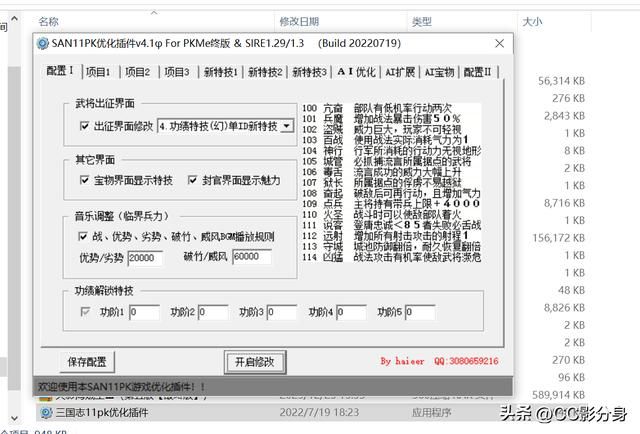Image resolution: width=640 pixels, height=434 pixels.
Task: Click the 功阶2 input field
Action: click(213, 312)
